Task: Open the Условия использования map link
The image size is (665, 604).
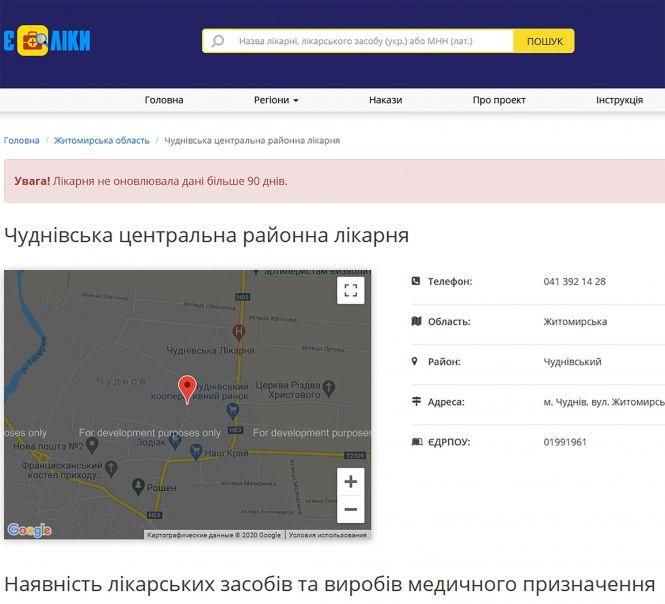Action: (327, 535)
